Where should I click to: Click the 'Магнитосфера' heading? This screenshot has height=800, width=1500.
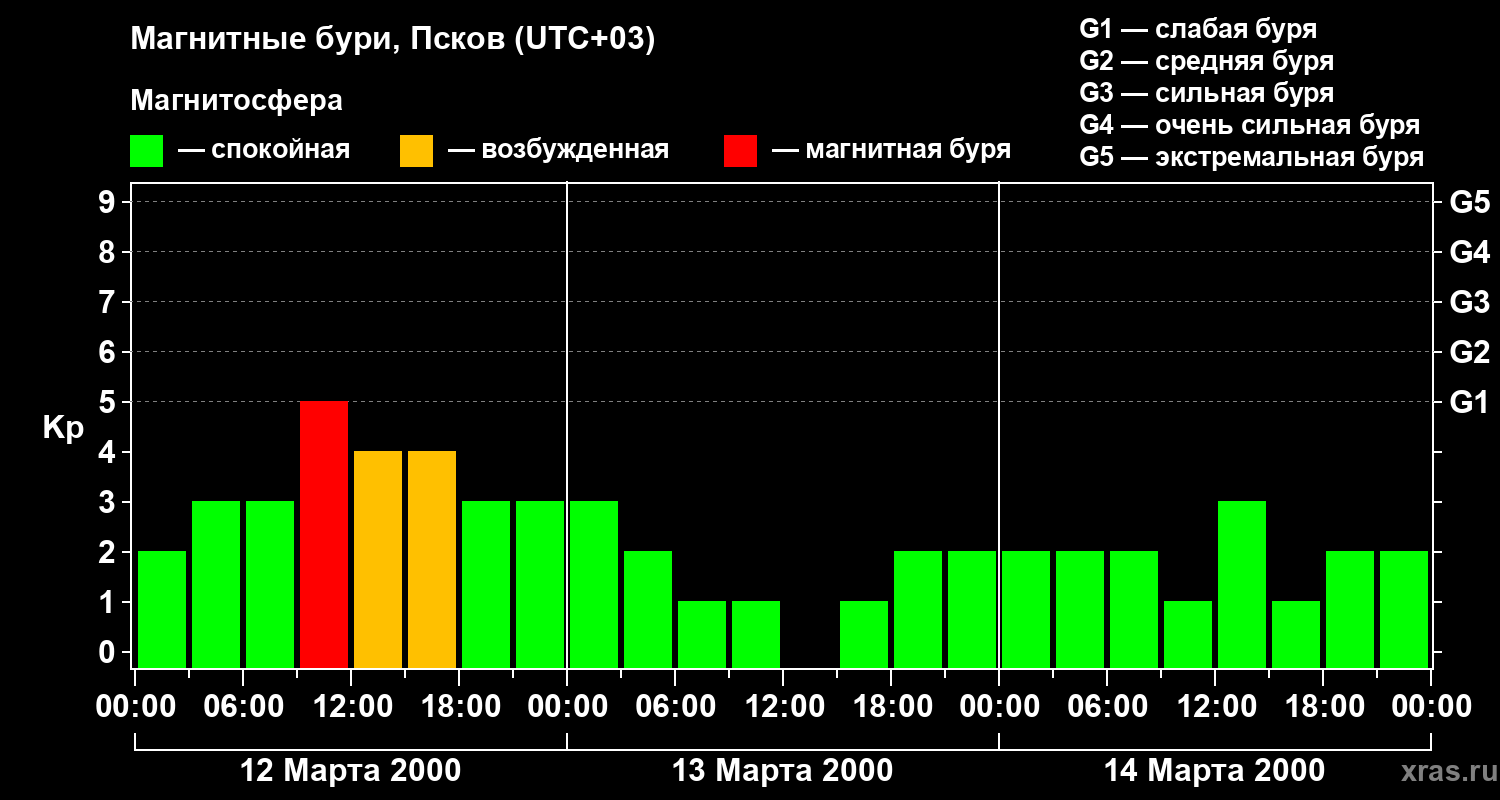236,101
